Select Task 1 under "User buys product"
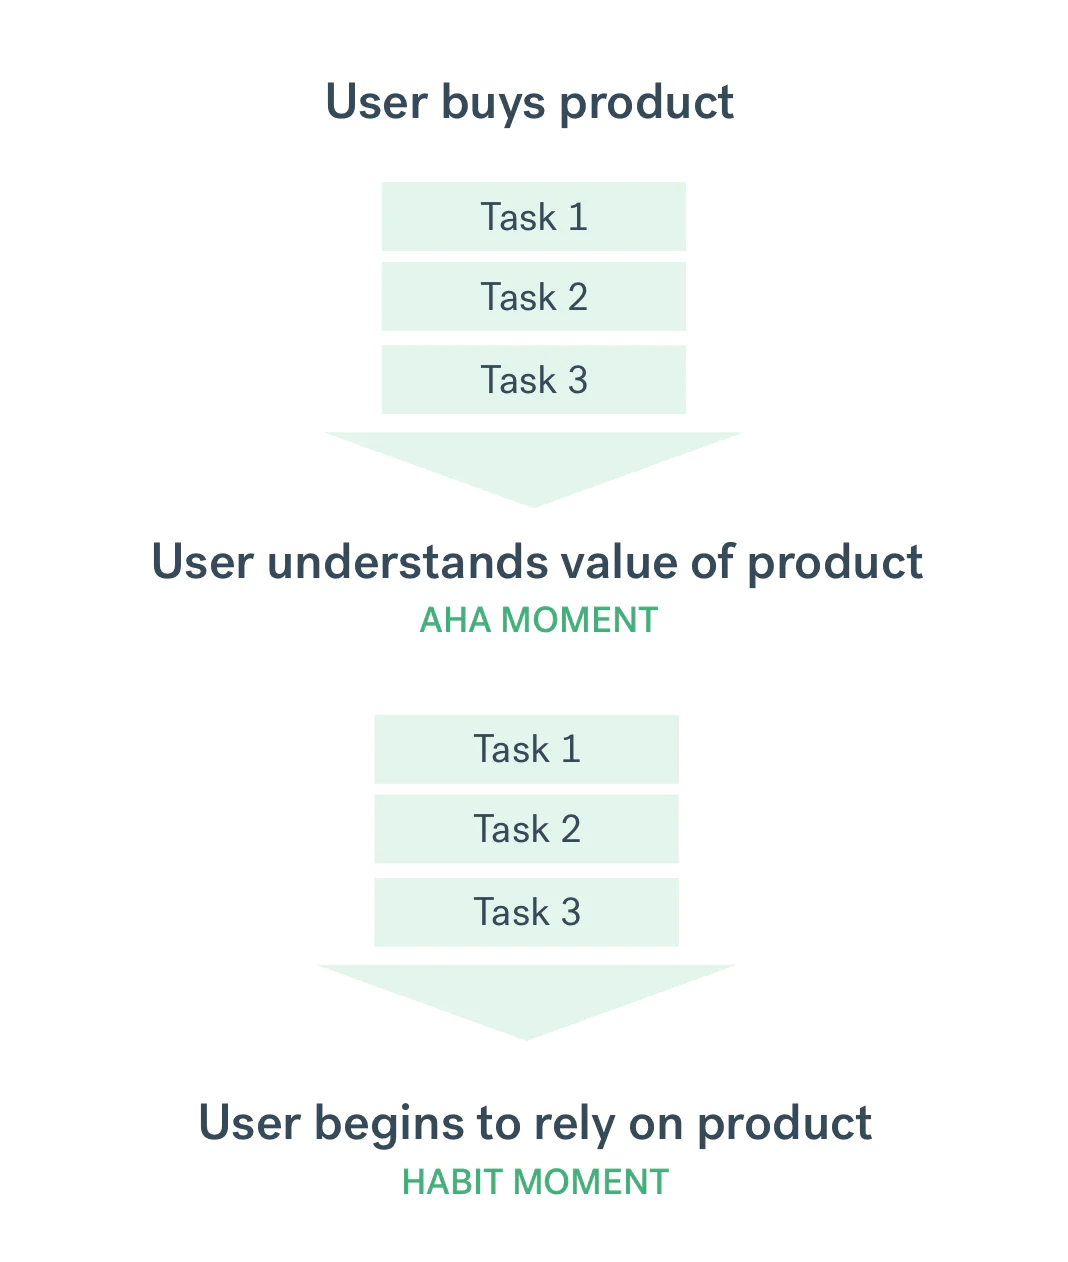The image size is (1068, 1262). coord(534,217)
